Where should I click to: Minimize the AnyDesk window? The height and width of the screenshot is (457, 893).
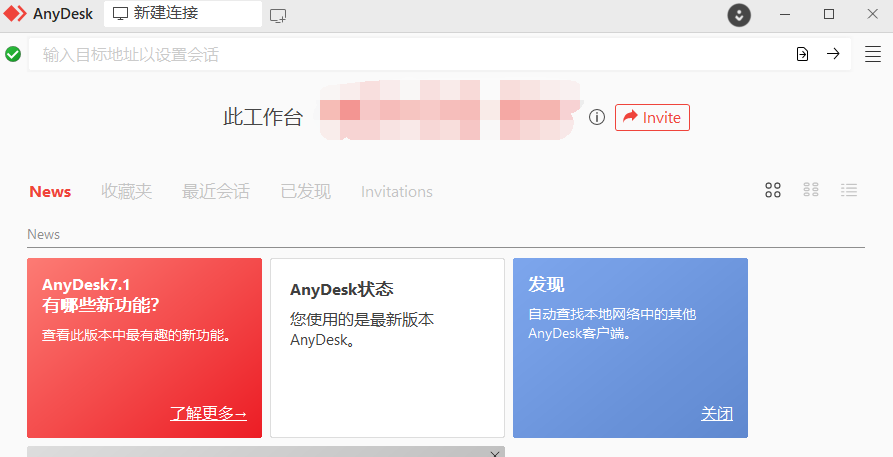click(x=785, y=14)
